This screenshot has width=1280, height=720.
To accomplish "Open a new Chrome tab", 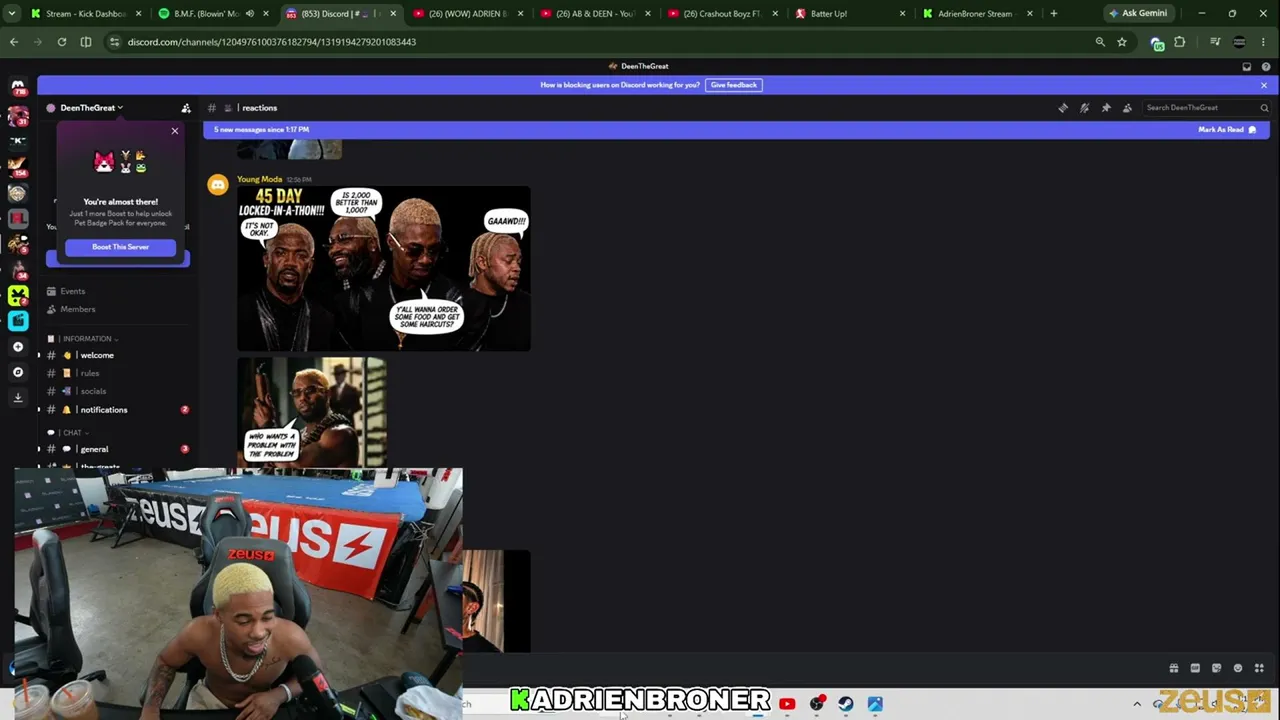I will tap(1054, 14).
